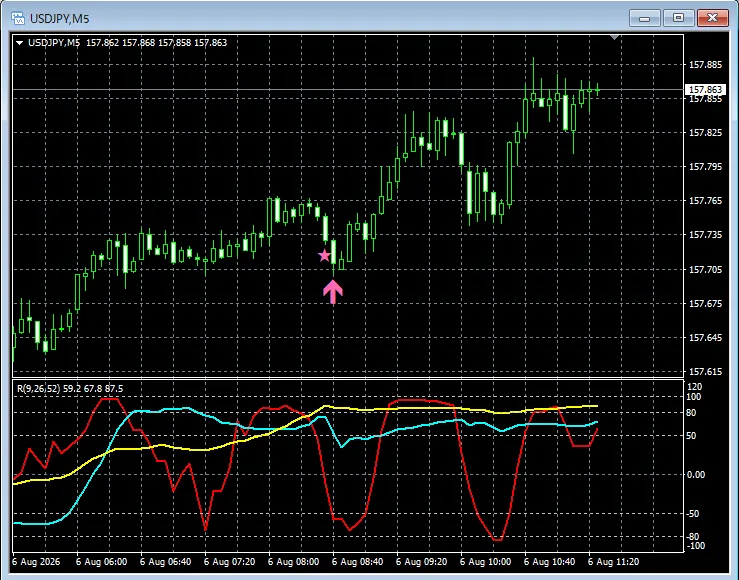Click the MetaTrader chart icon in title bar
This screenshot has height=580, width=739.
pos(18,18)
